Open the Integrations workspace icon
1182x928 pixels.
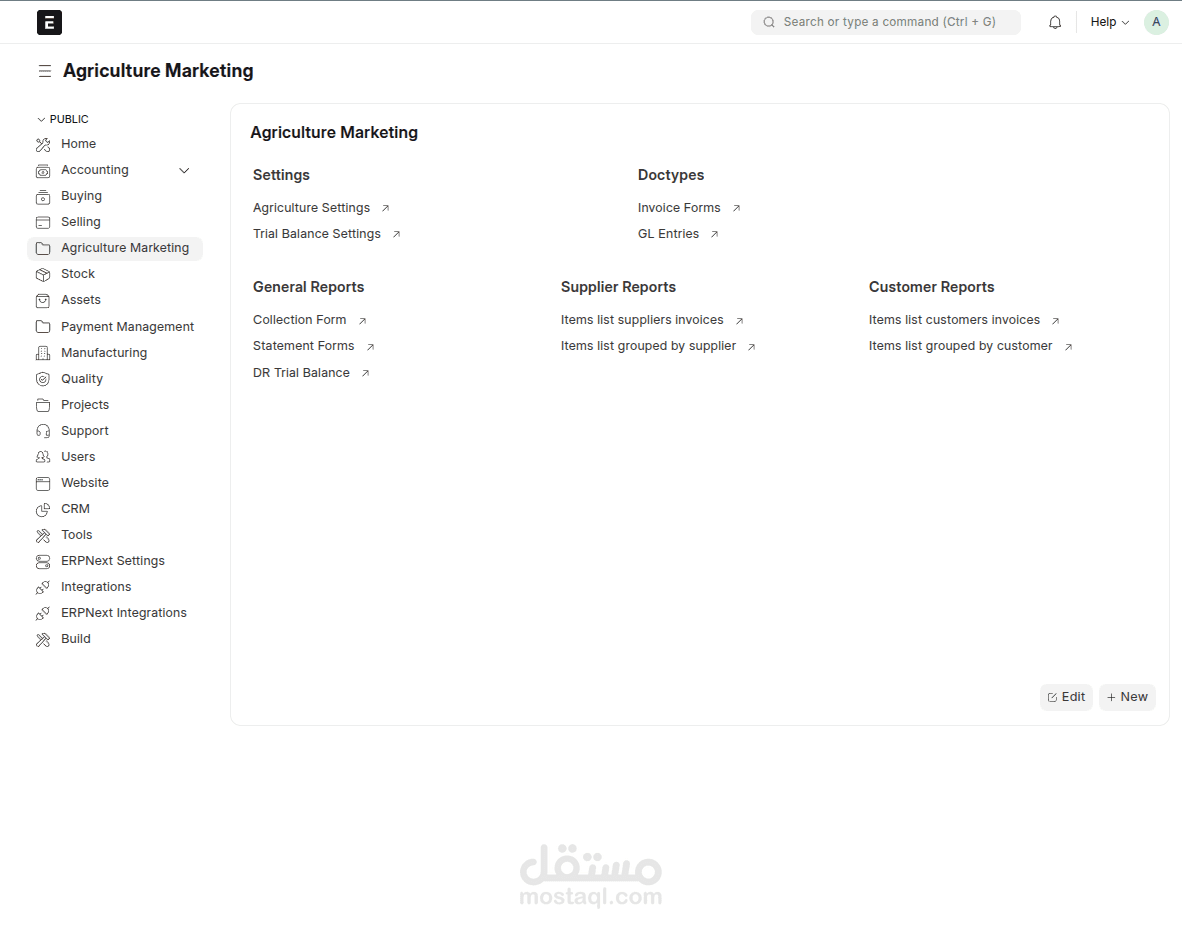(44, 586)
